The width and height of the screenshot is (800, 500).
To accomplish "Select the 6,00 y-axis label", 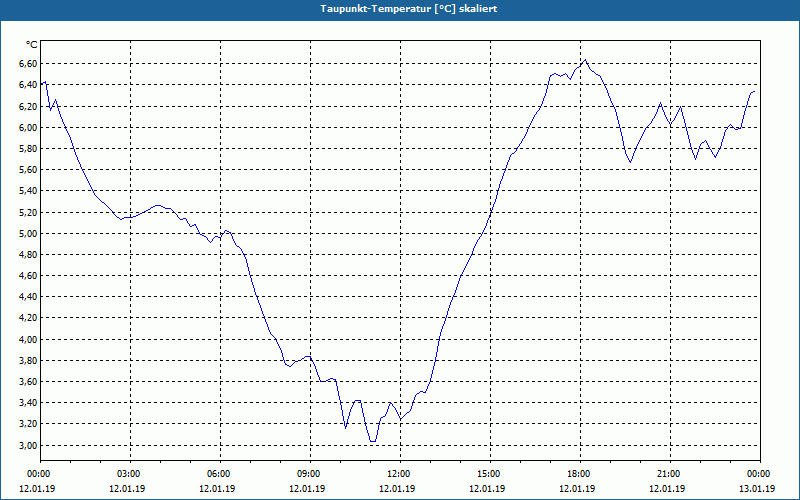I will click(28, 128).
